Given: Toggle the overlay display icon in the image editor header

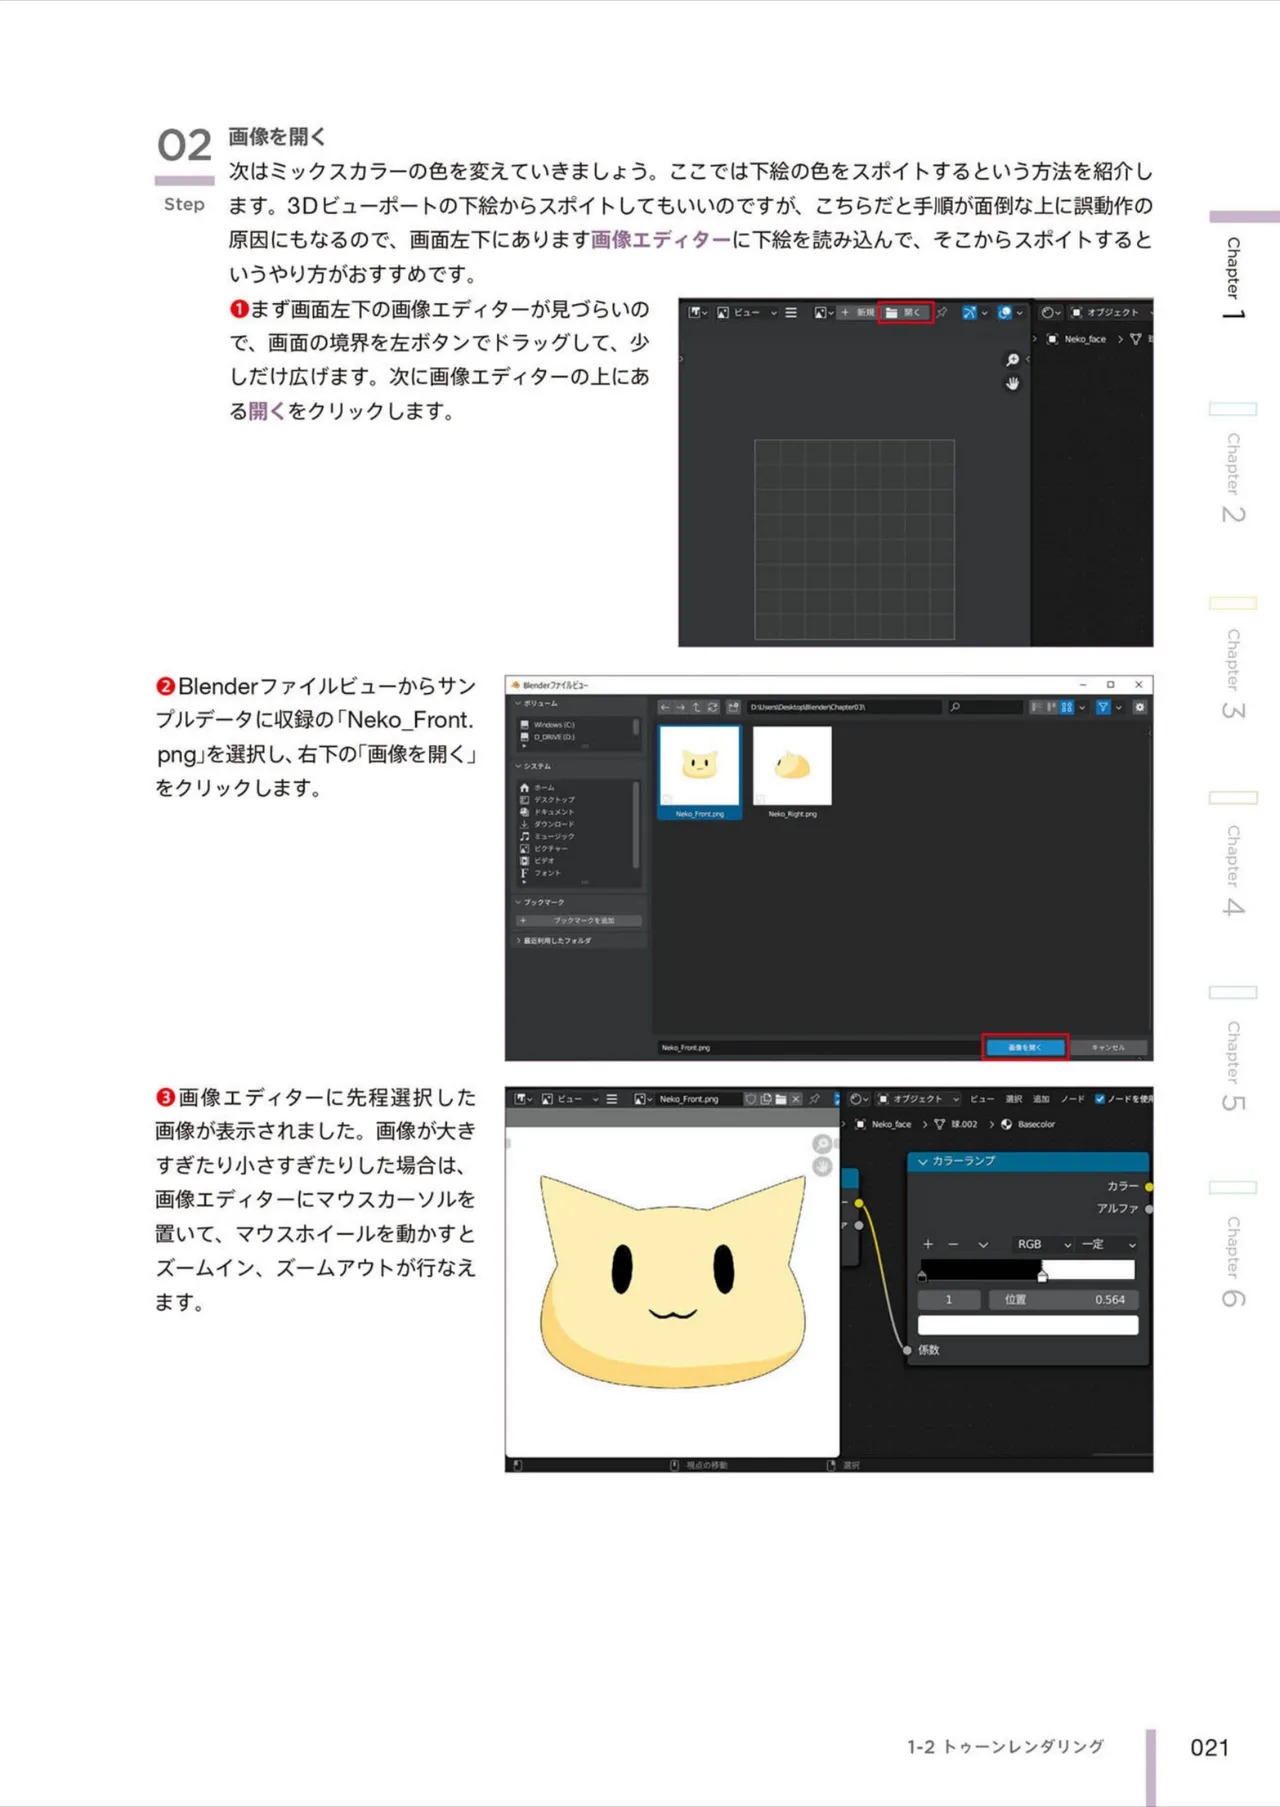Looking at the screenshot, I should pyautogui.click(x=1004, y=312).
